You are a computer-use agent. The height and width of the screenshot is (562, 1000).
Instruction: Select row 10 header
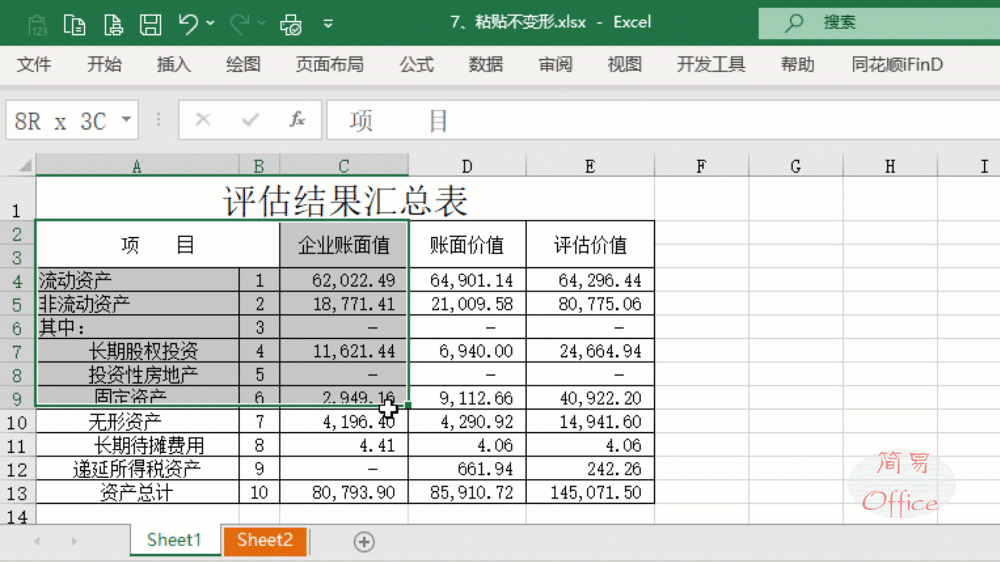coord(17,422)
